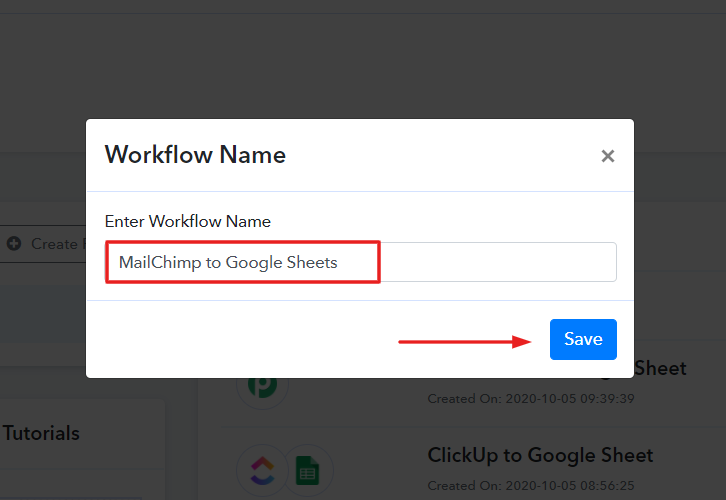The height and width of the screenshot is (500, 726).
Task: Close the Workflow Name dialog
Action: [607, 156]
